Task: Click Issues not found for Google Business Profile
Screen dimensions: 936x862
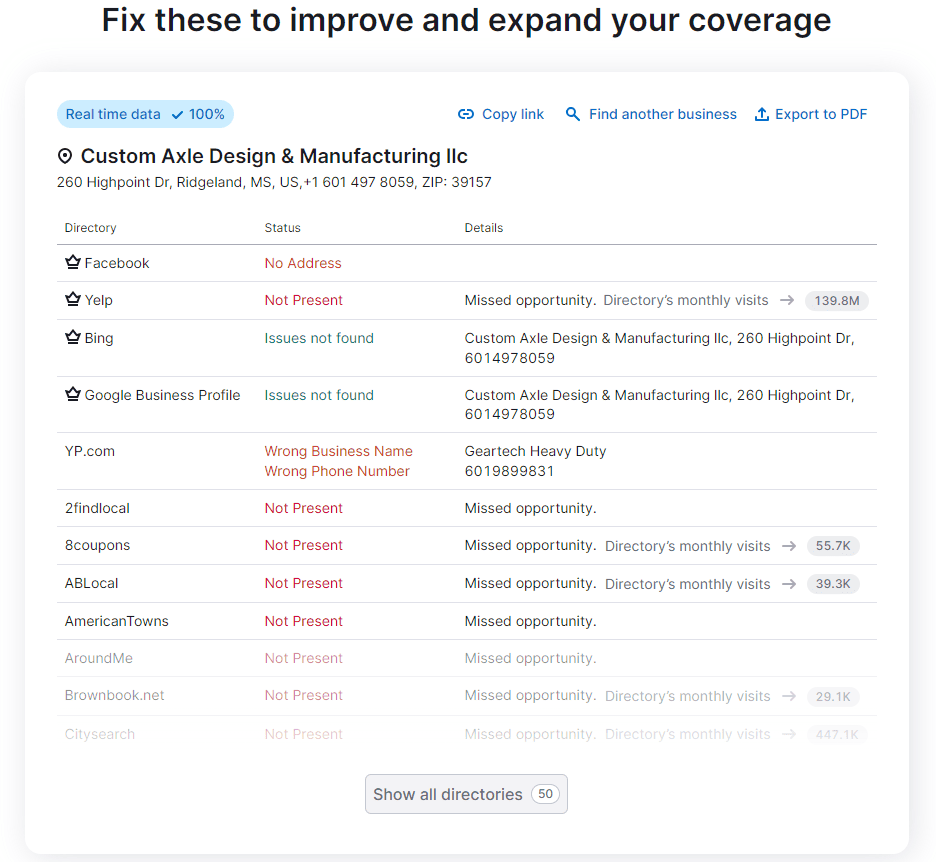Action: pos(319,395)
